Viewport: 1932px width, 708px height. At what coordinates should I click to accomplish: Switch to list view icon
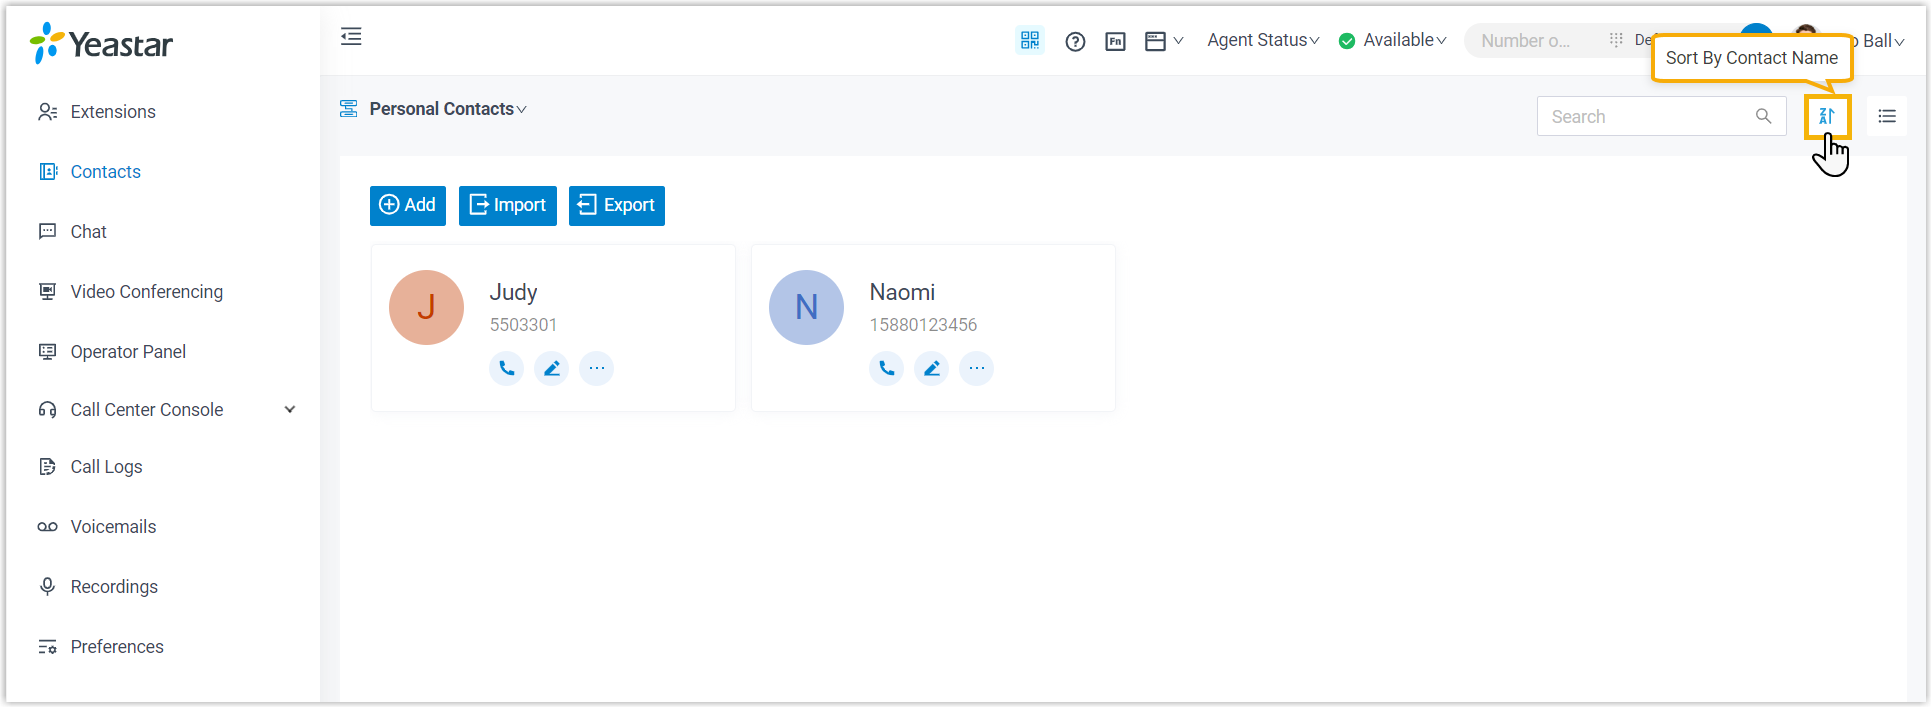[1887, 117]
